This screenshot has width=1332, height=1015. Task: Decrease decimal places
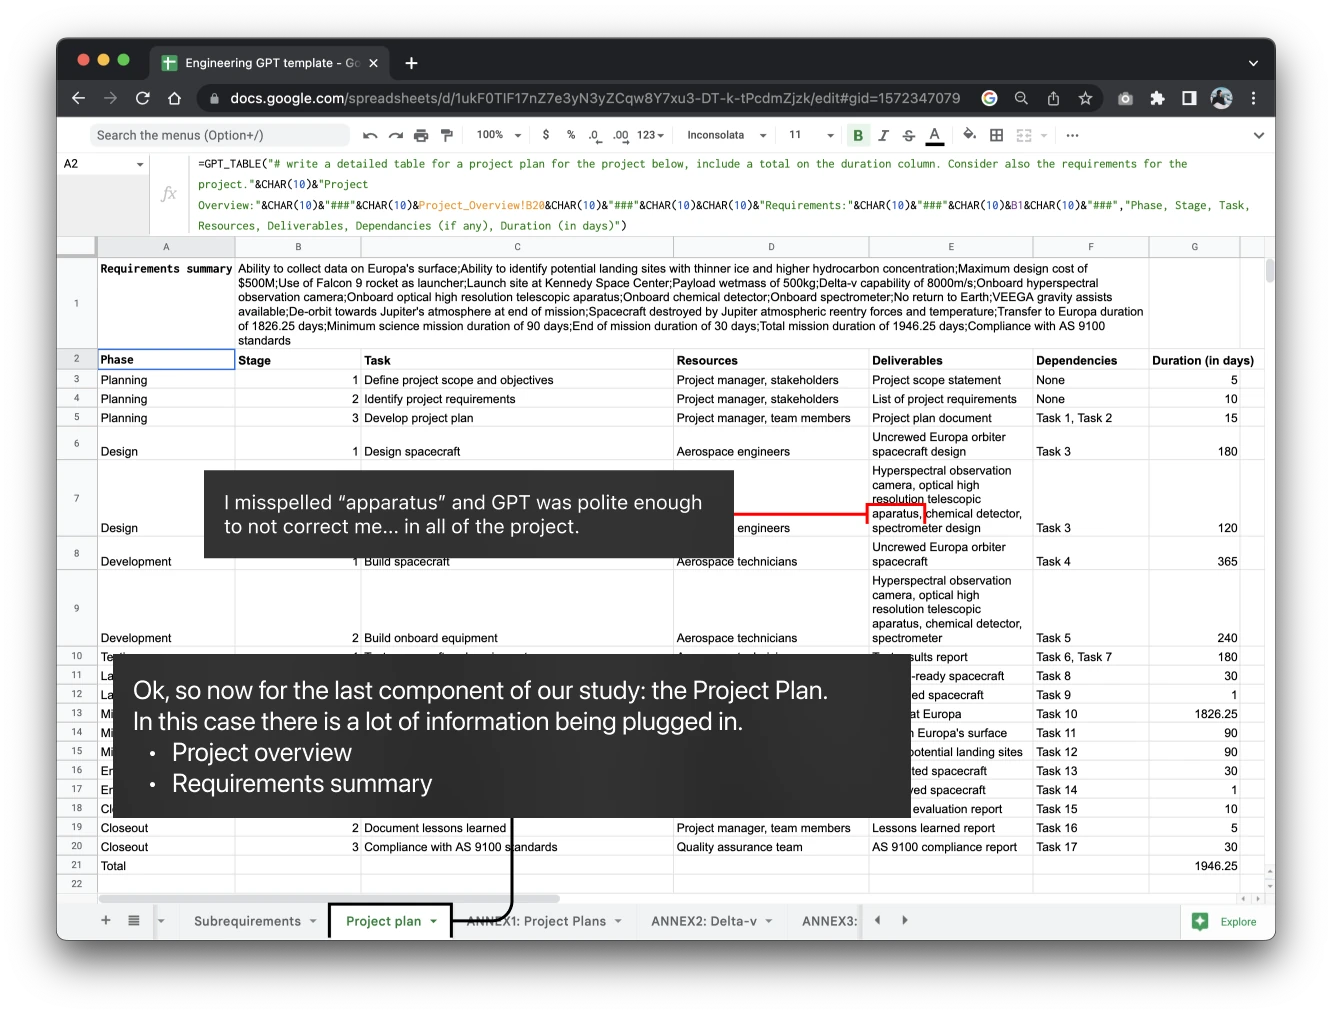[594, 135]
